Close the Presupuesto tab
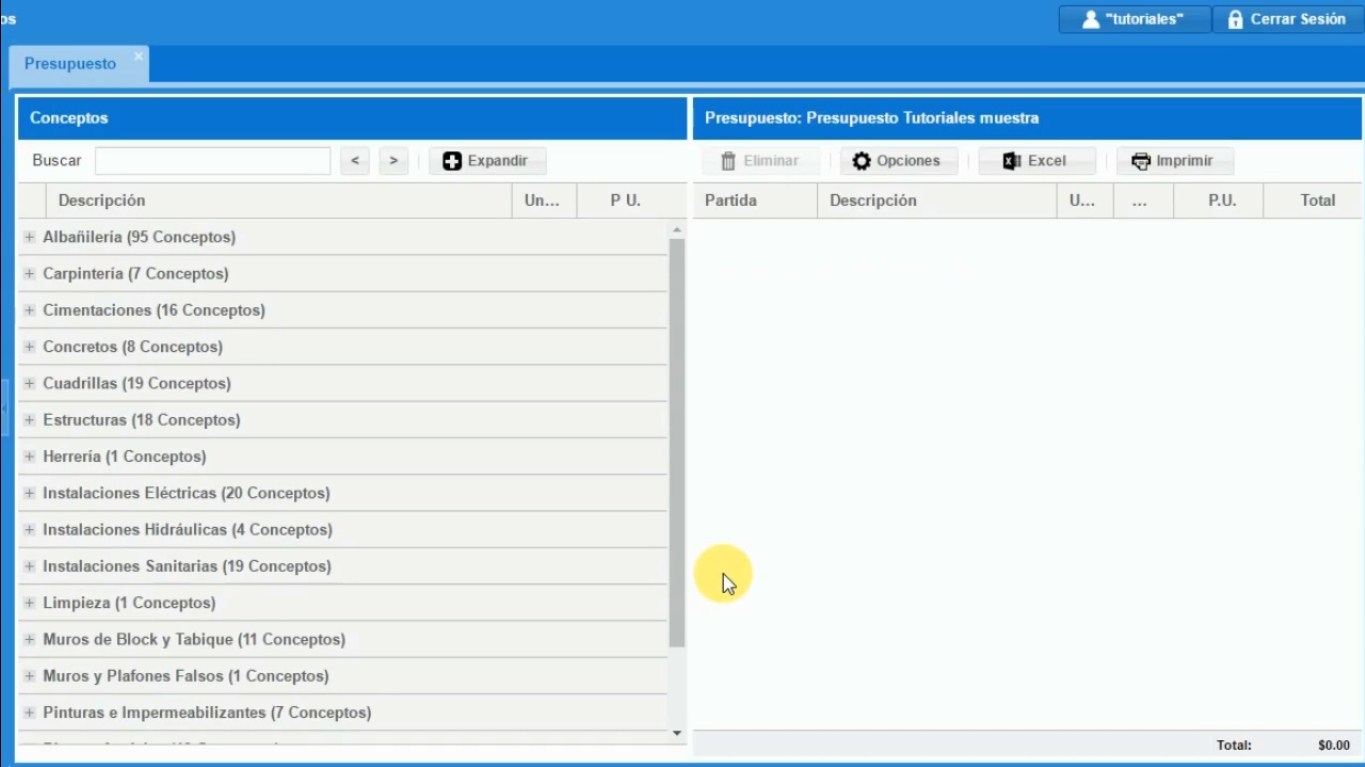The height and width of the screenshot is (767, 1365). click(138, 56)
